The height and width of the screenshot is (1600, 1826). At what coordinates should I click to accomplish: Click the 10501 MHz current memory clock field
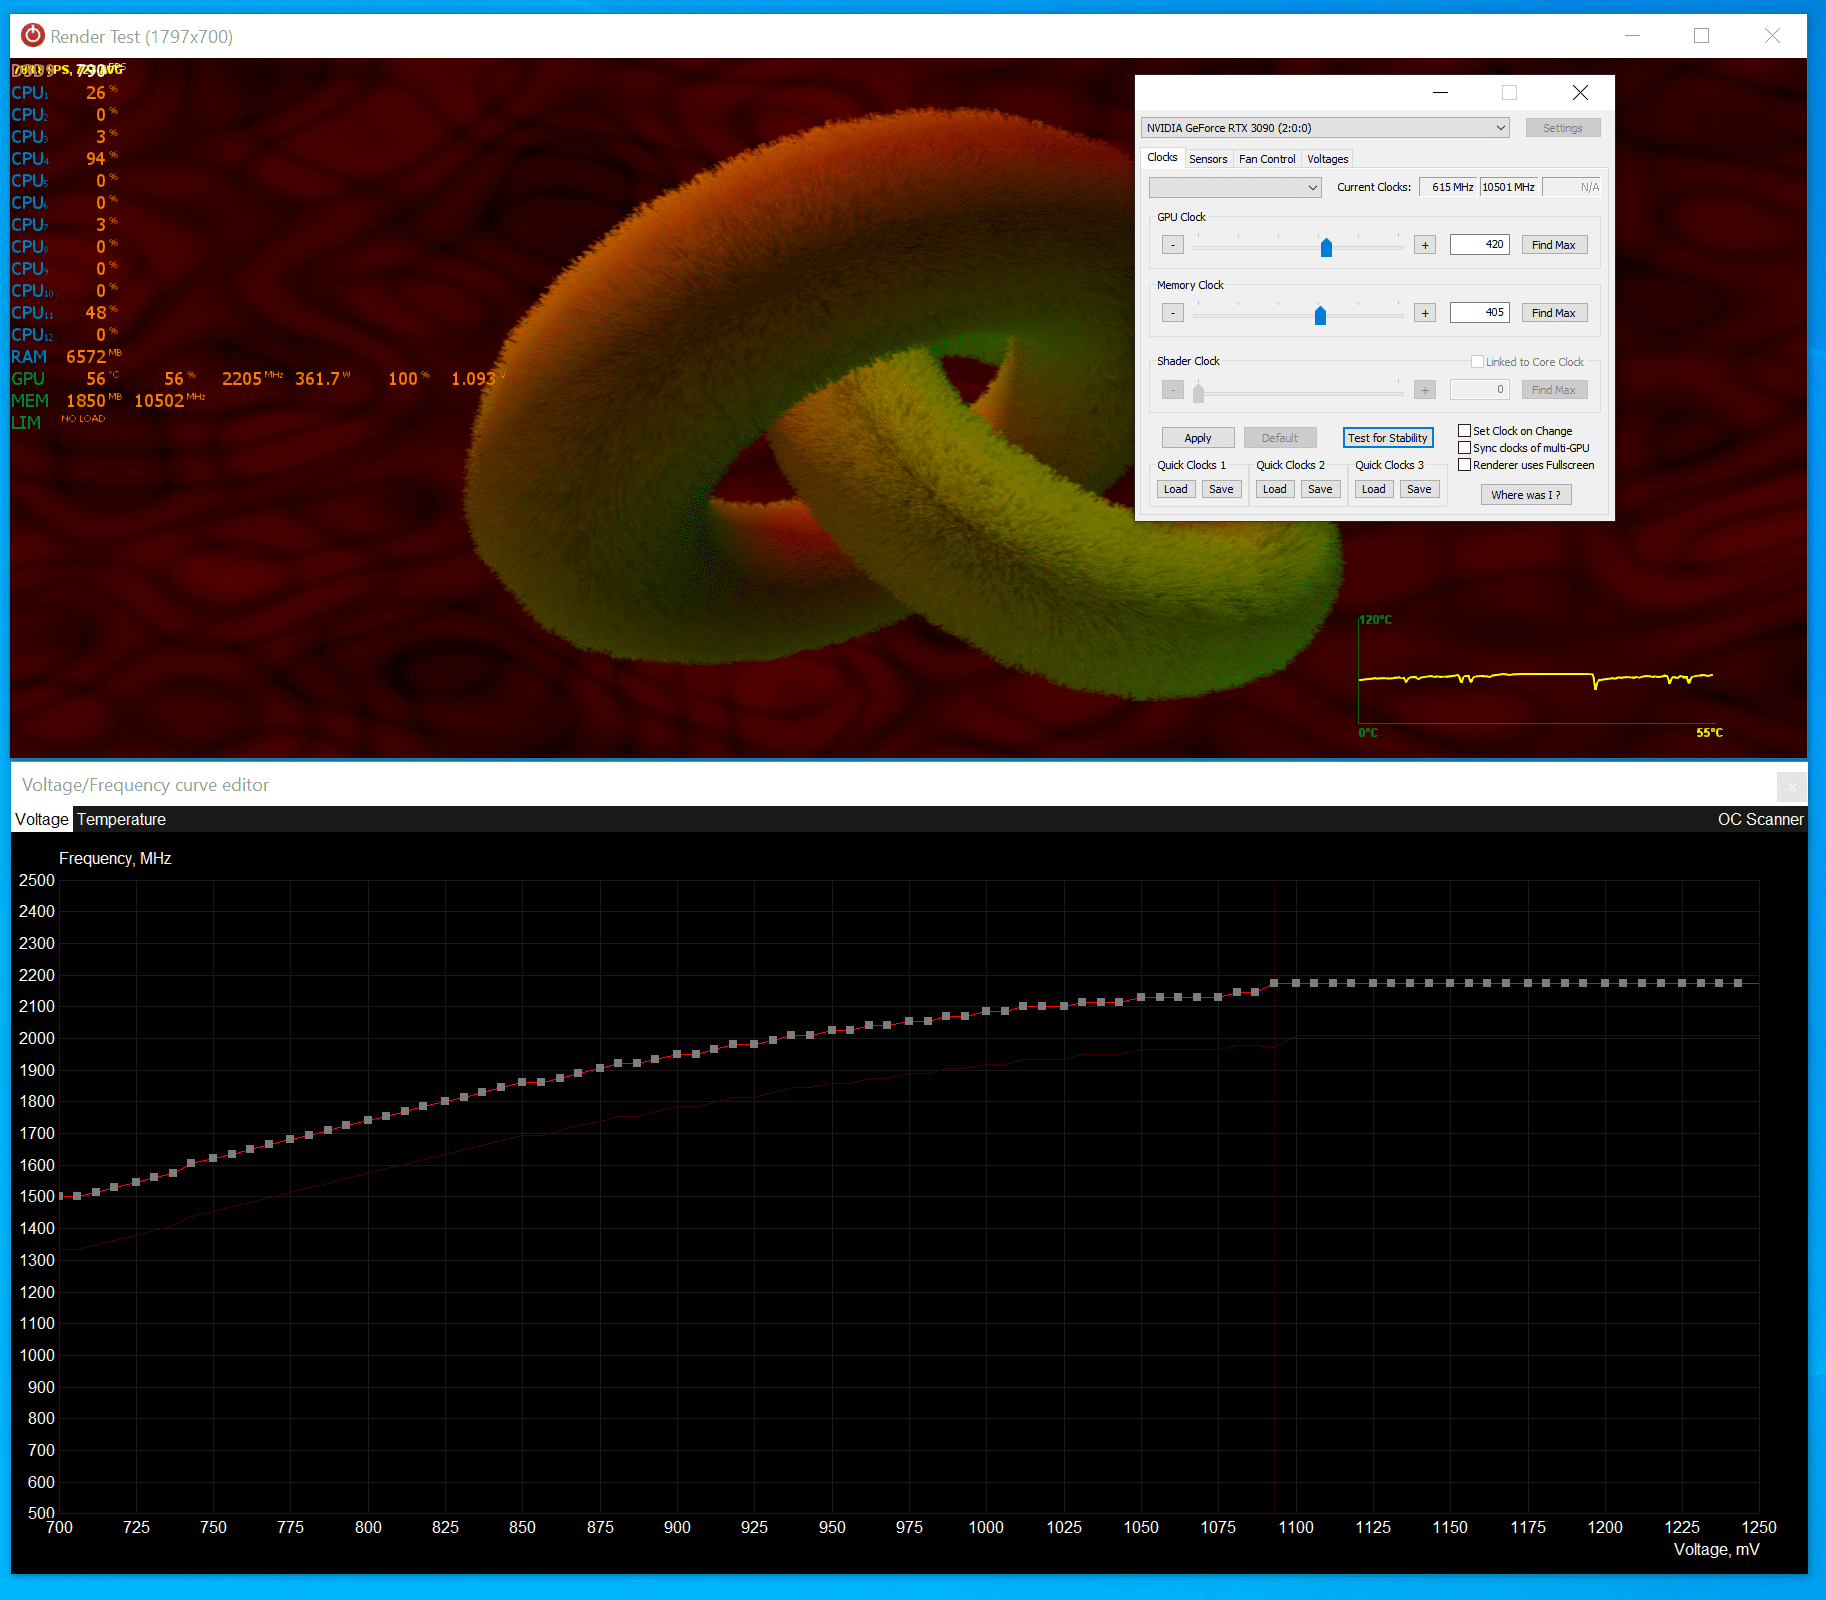1509,187
